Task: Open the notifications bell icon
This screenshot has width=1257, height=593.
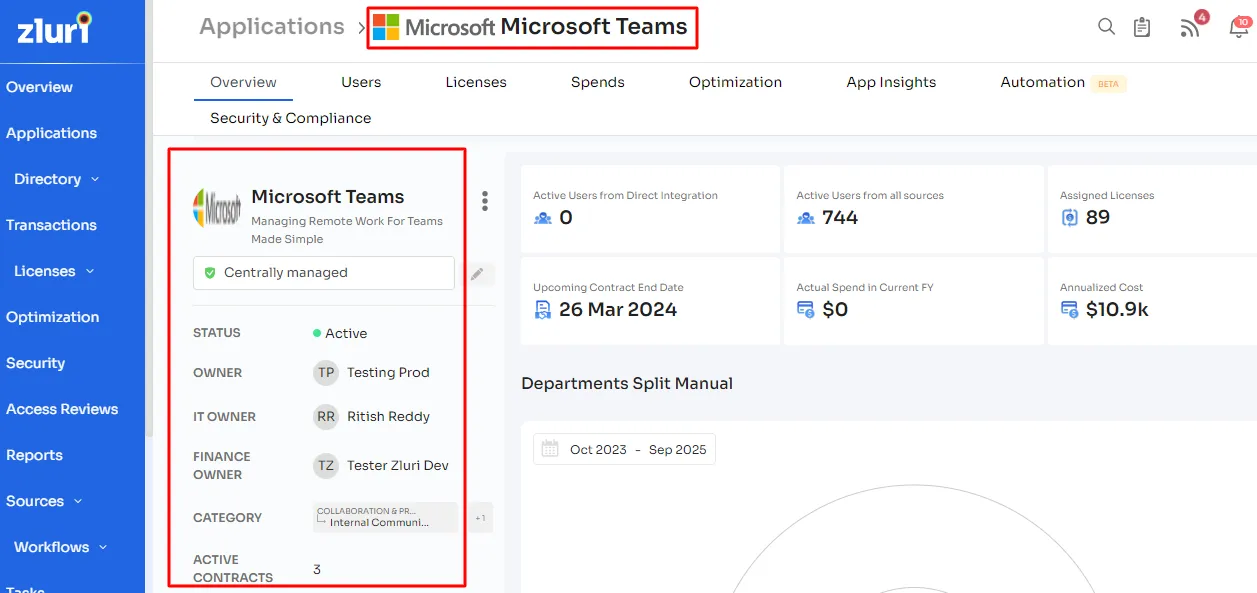Action: 1240,26
